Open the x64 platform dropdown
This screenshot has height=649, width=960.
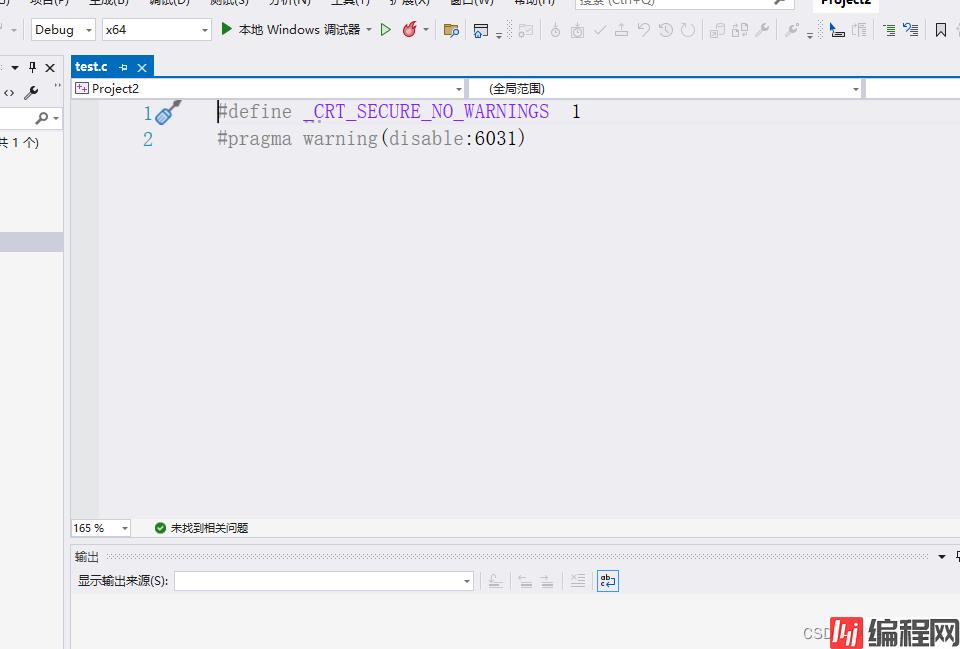click(157, 30)
